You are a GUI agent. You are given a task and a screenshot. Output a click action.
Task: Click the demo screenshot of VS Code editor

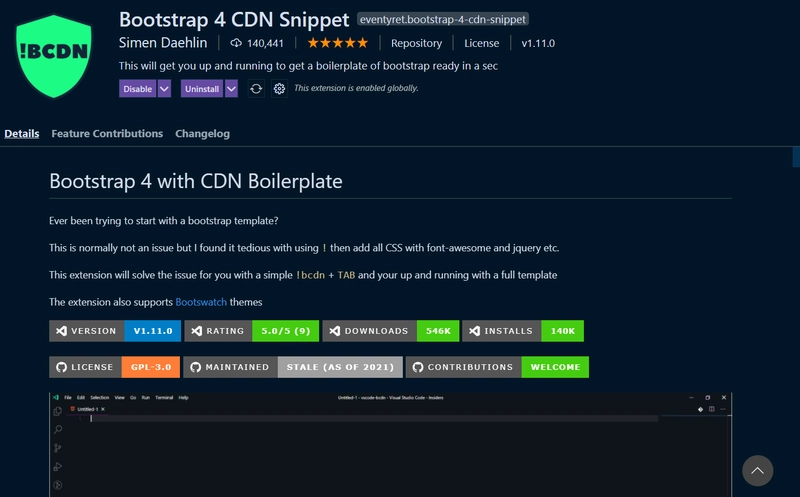point(390,444)
